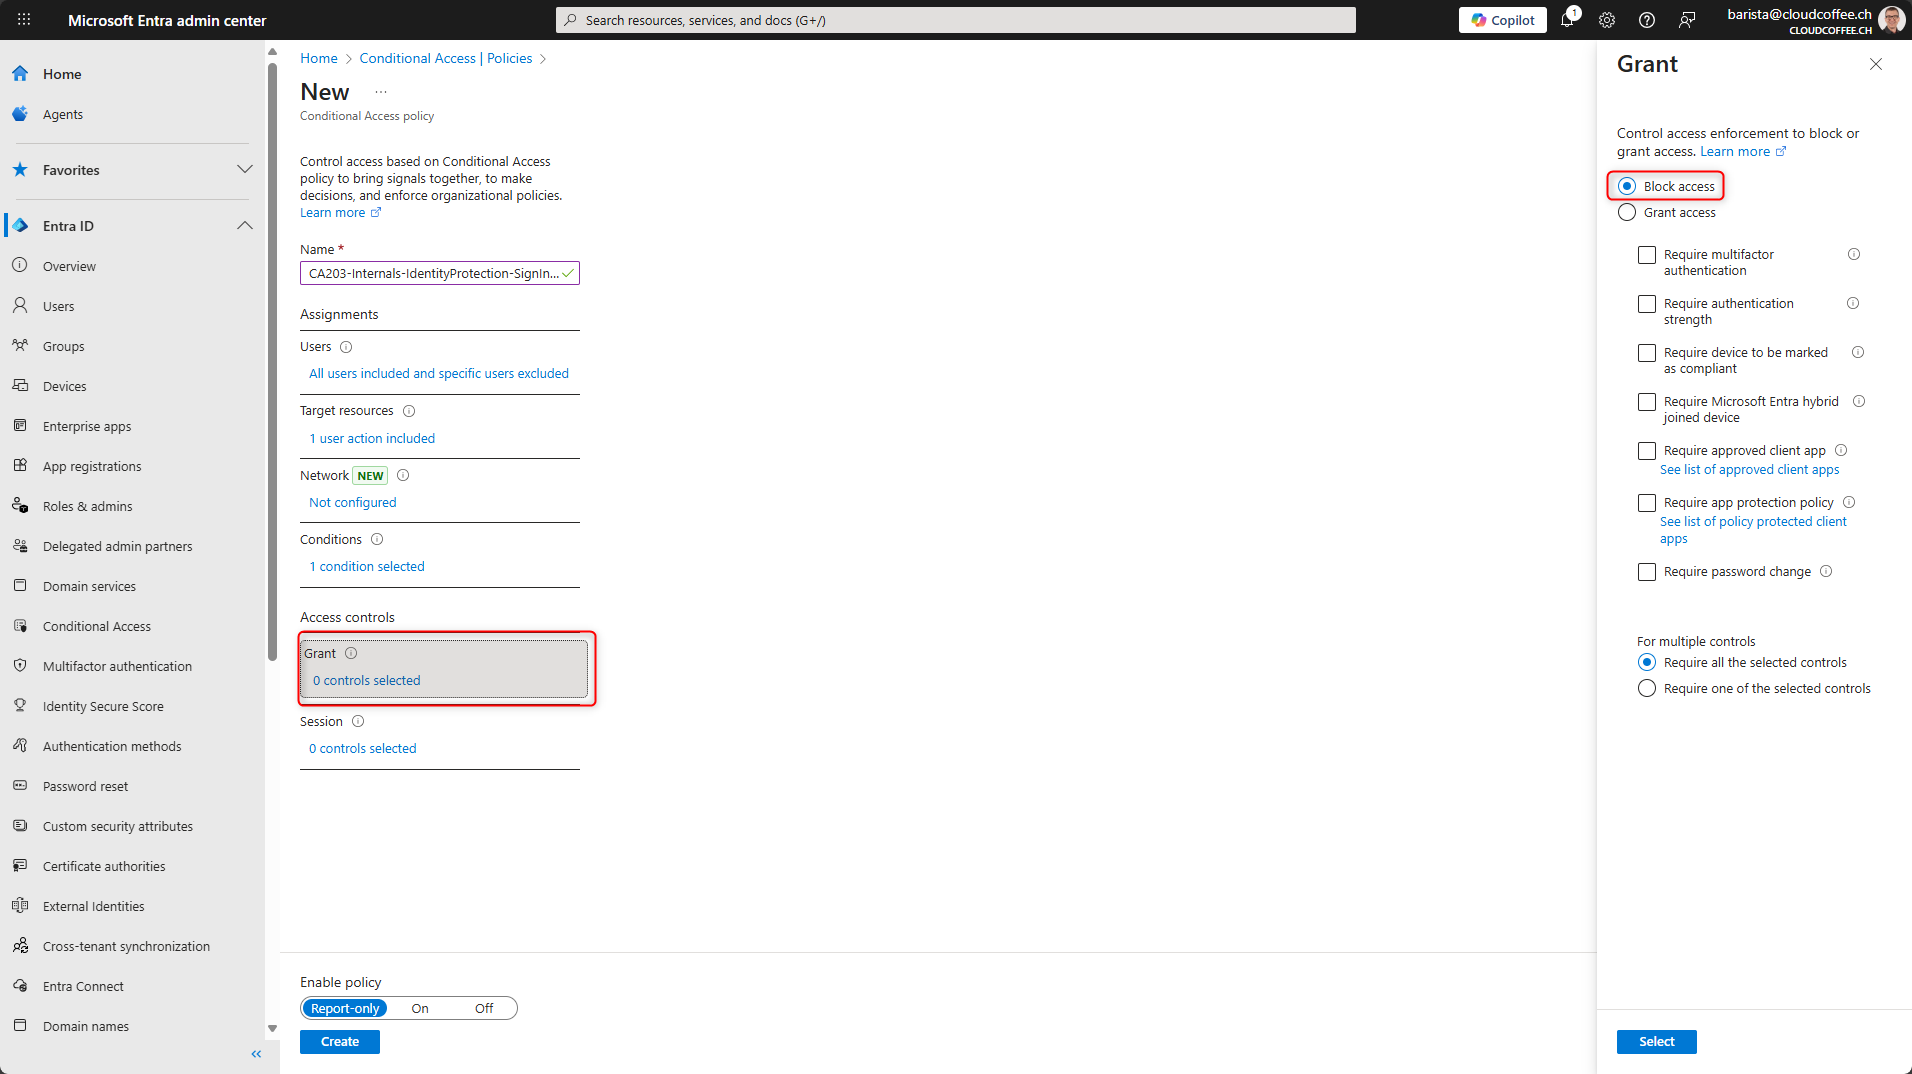This screenshot has height=1074, width=1912.
Task: Click the Multifactor authentication shield icon
Action: coord(20,666)
